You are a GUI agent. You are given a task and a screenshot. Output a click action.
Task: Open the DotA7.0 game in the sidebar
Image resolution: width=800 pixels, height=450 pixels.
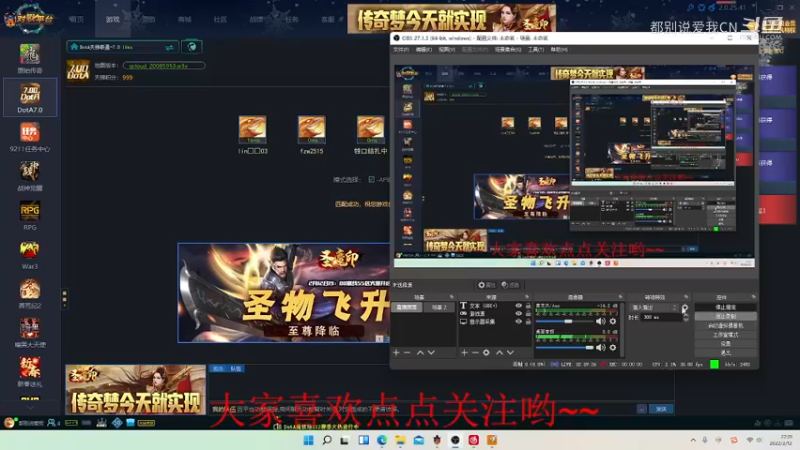pyautogui.click(x=30, y=97)
